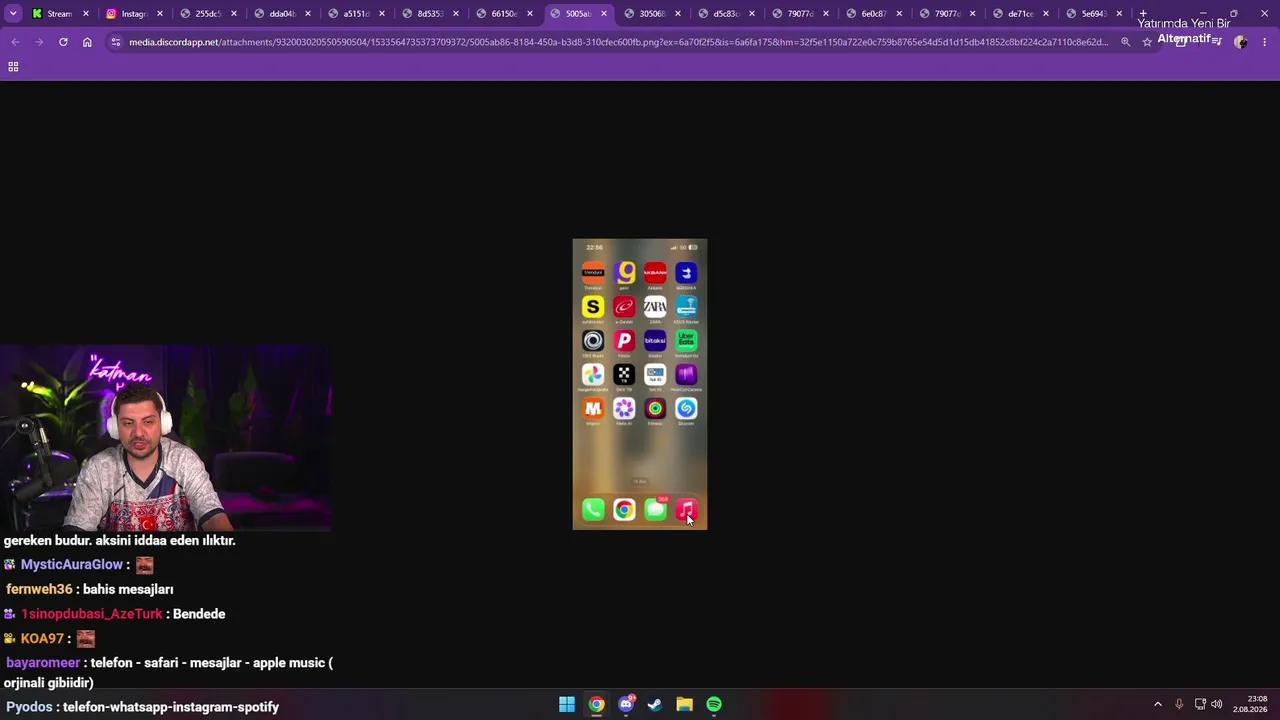Close the active 5005ab tab

pyautogui.click(x=604, y=14)
